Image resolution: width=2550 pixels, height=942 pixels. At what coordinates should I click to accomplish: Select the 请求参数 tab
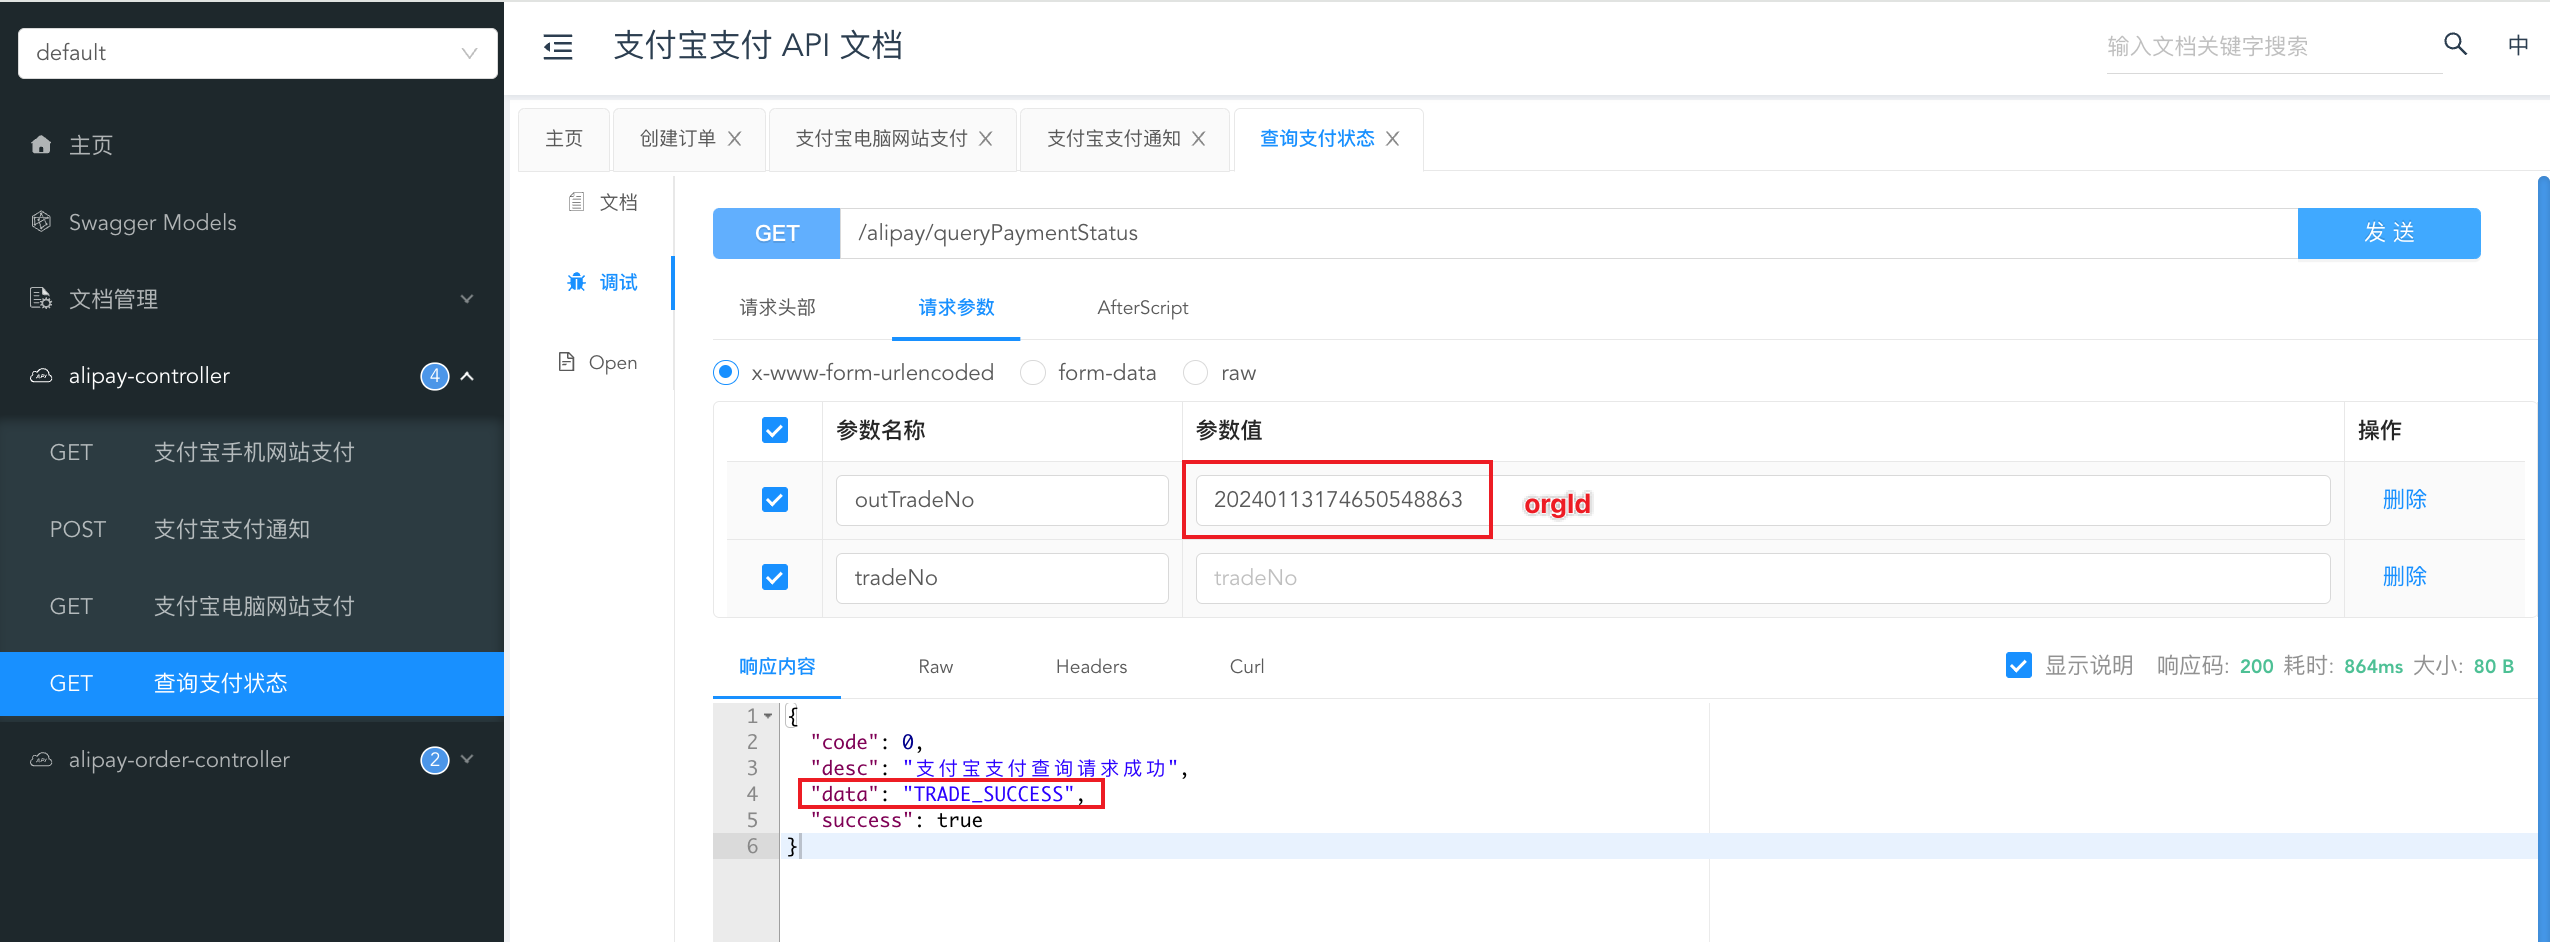click(956, 308)
